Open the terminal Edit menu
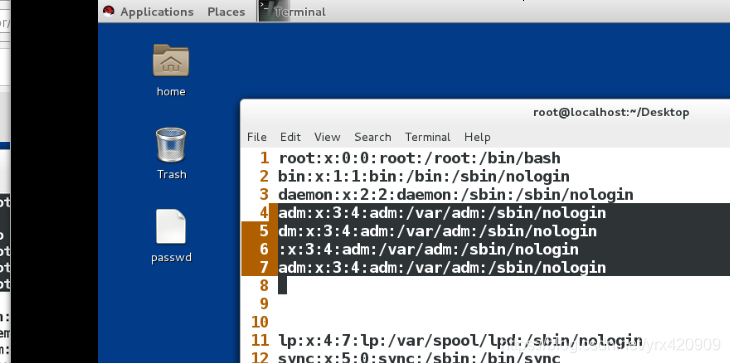 pos(291,137)
